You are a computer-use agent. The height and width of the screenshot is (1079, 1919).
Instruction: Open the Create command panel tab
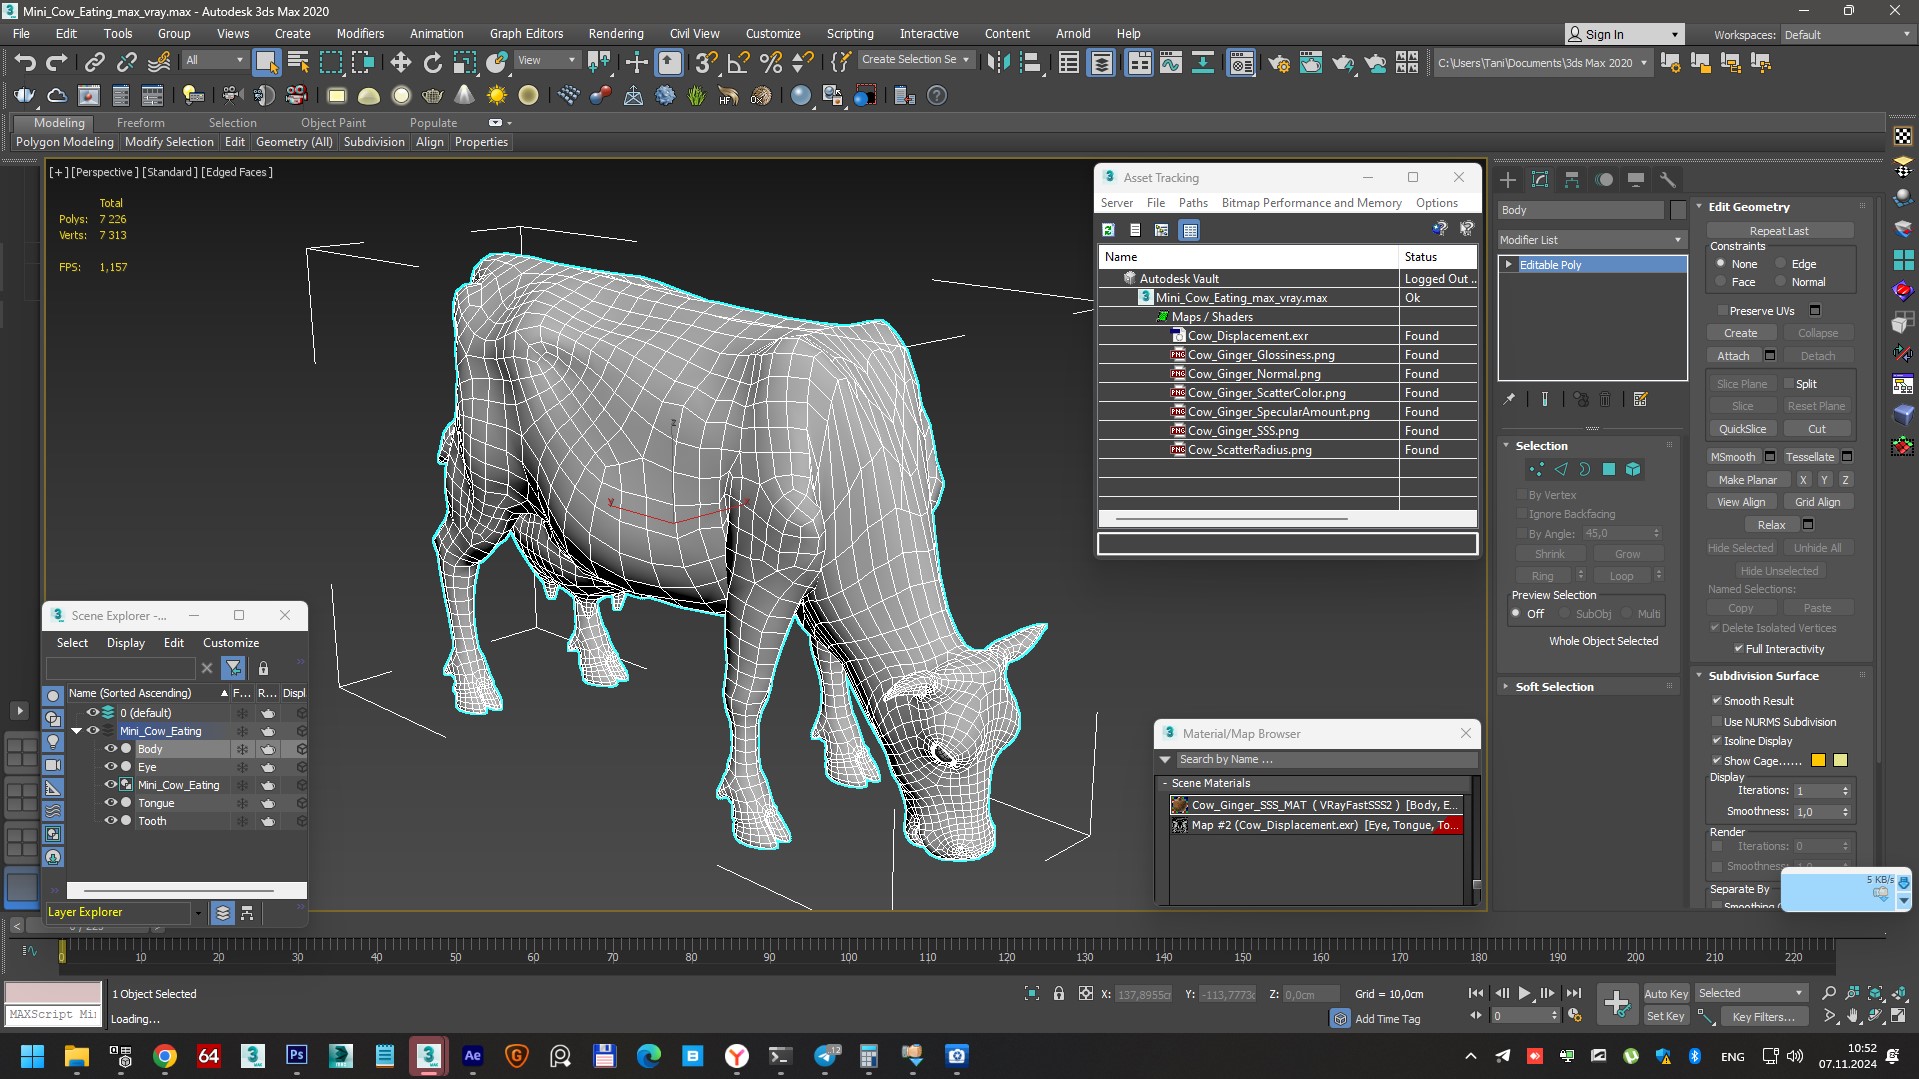[x=1508, y=180]
